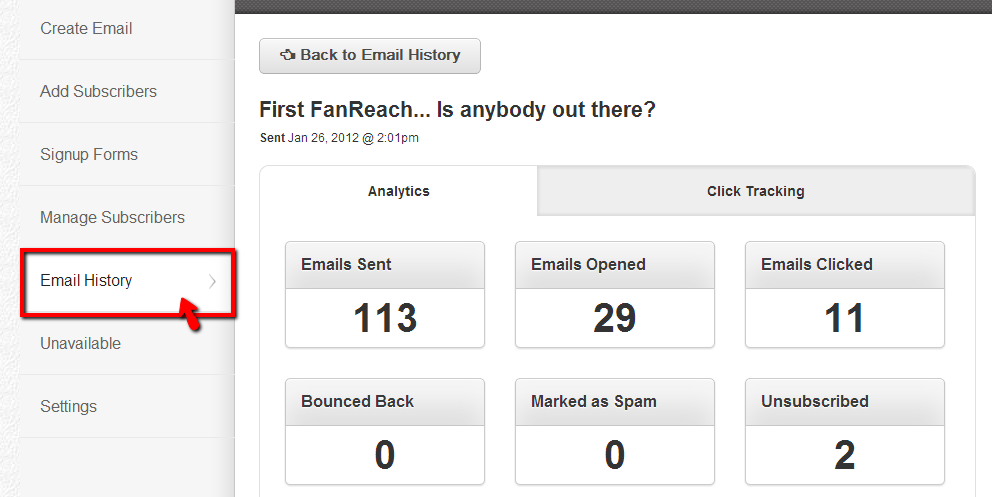Open Settings from the sidebar
The height and width of the screenshot is (497, 992).
click(x=68, y=407)
